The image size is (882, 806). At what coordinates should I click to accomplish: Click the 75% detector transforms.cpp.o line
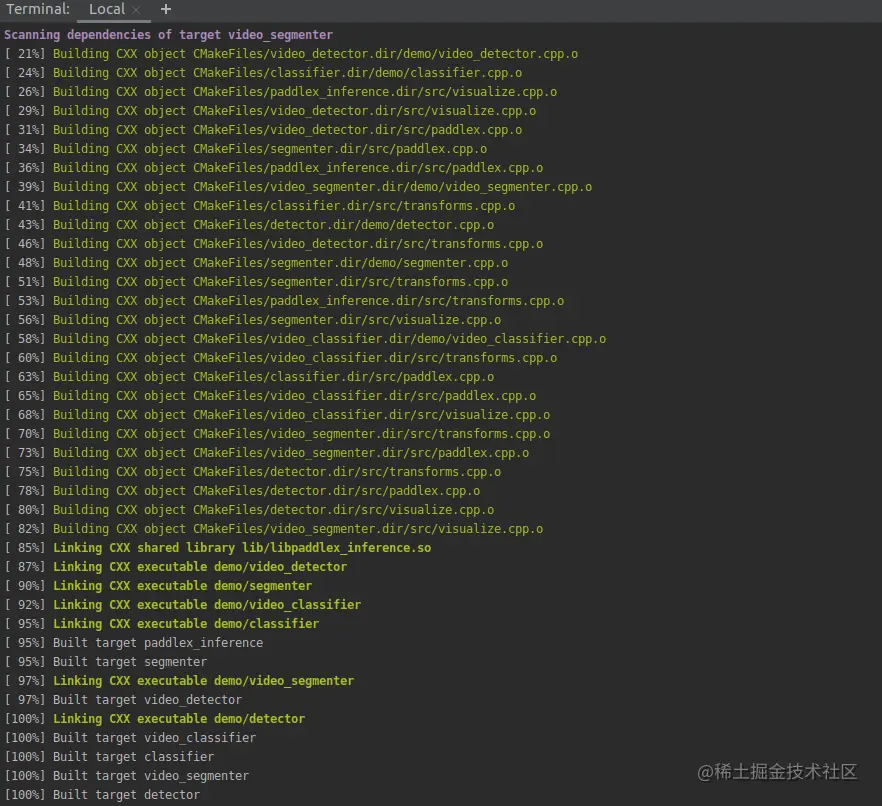pyautogui.click(x=253, y=472)
